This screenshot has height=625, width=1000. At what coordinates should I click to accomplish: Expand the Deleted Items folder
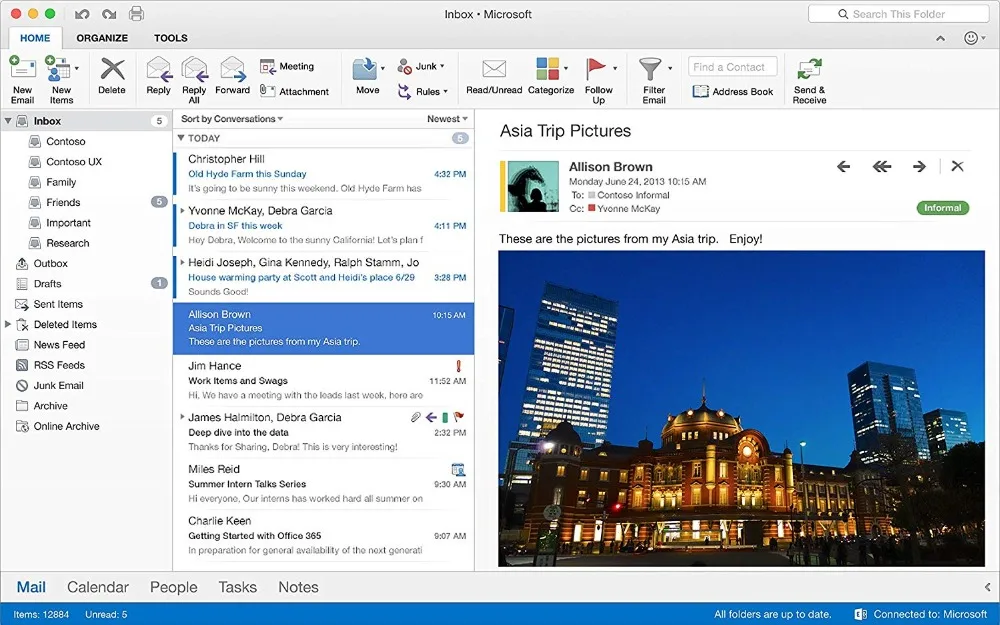coord(8,324)
